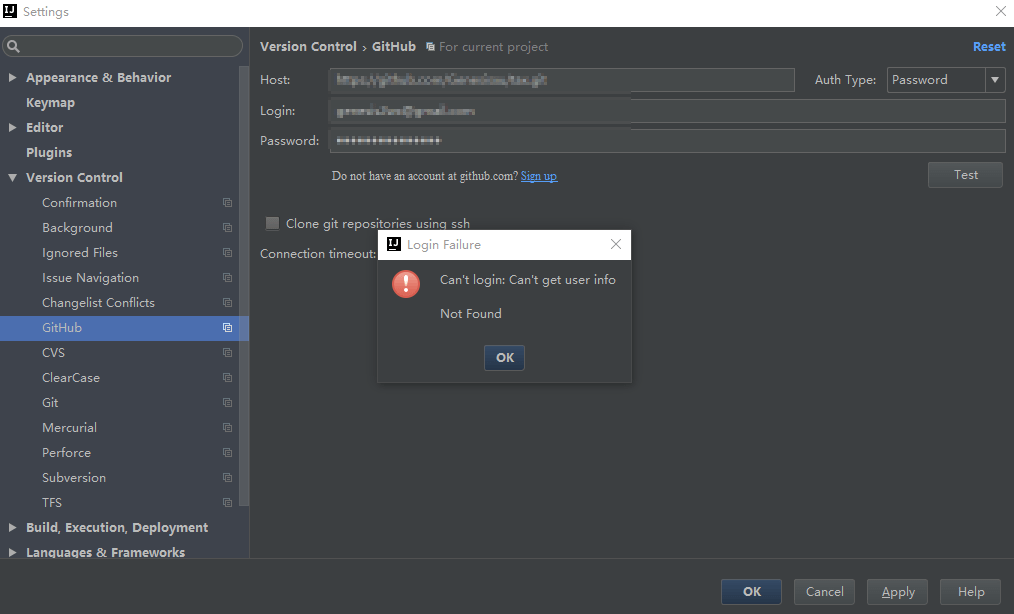The width and height of the screenshot is (1014, 614).
Task: Click the per-project settings icon beside Git
Action: point(230,402)
